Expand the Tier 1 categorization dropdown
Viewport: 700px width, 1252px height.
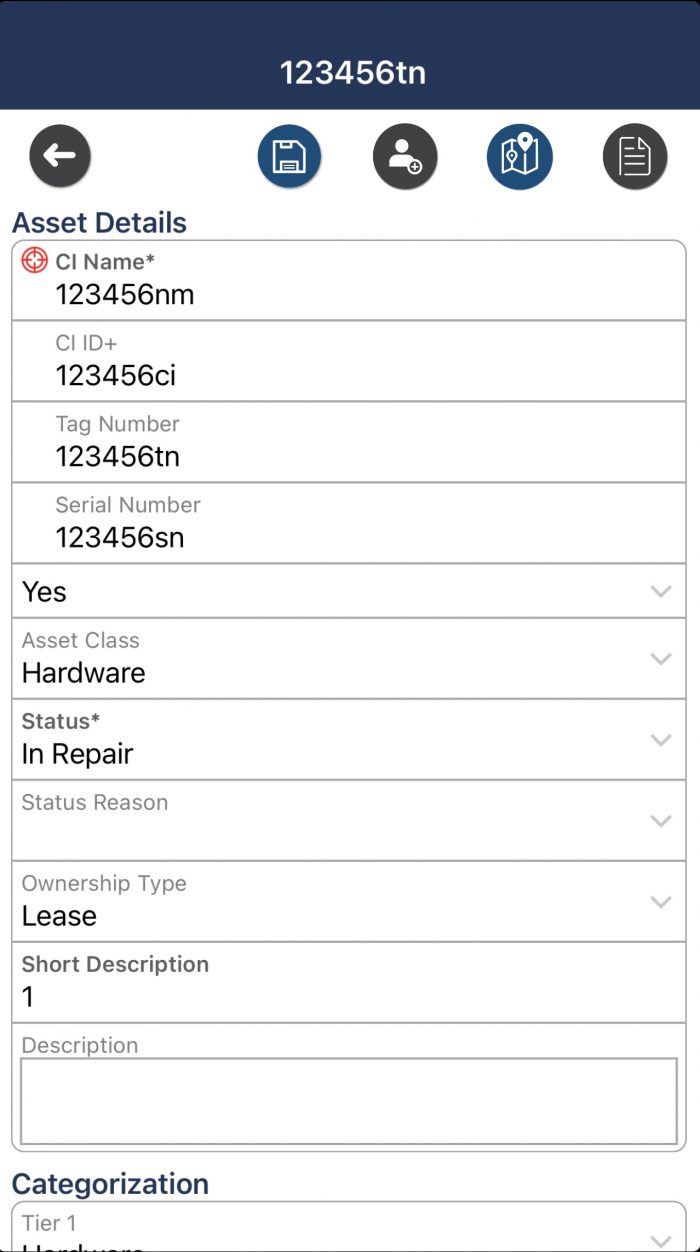click(660, 1238)
